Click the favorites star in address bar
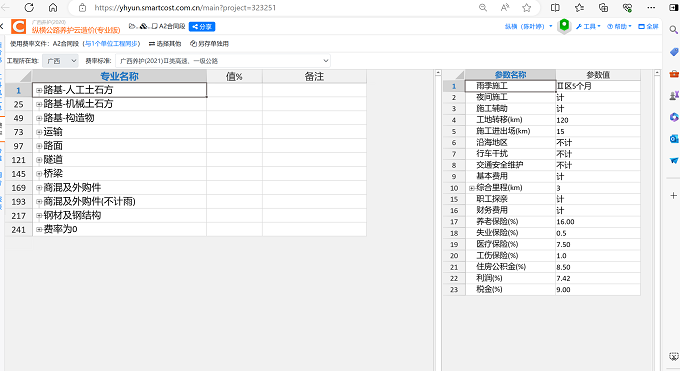Screen dimensions: 680x371 tap(526, 7)
